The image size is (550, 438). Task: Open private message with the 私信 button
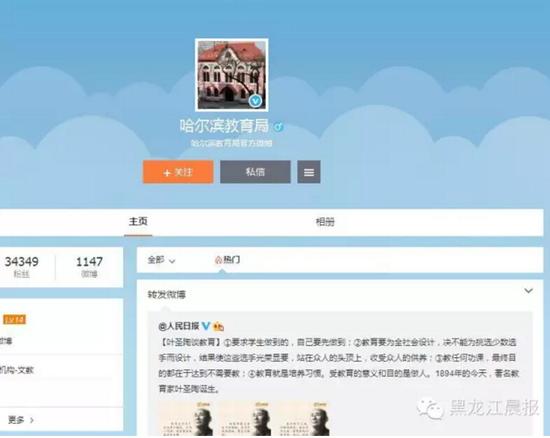pos(255,172)
